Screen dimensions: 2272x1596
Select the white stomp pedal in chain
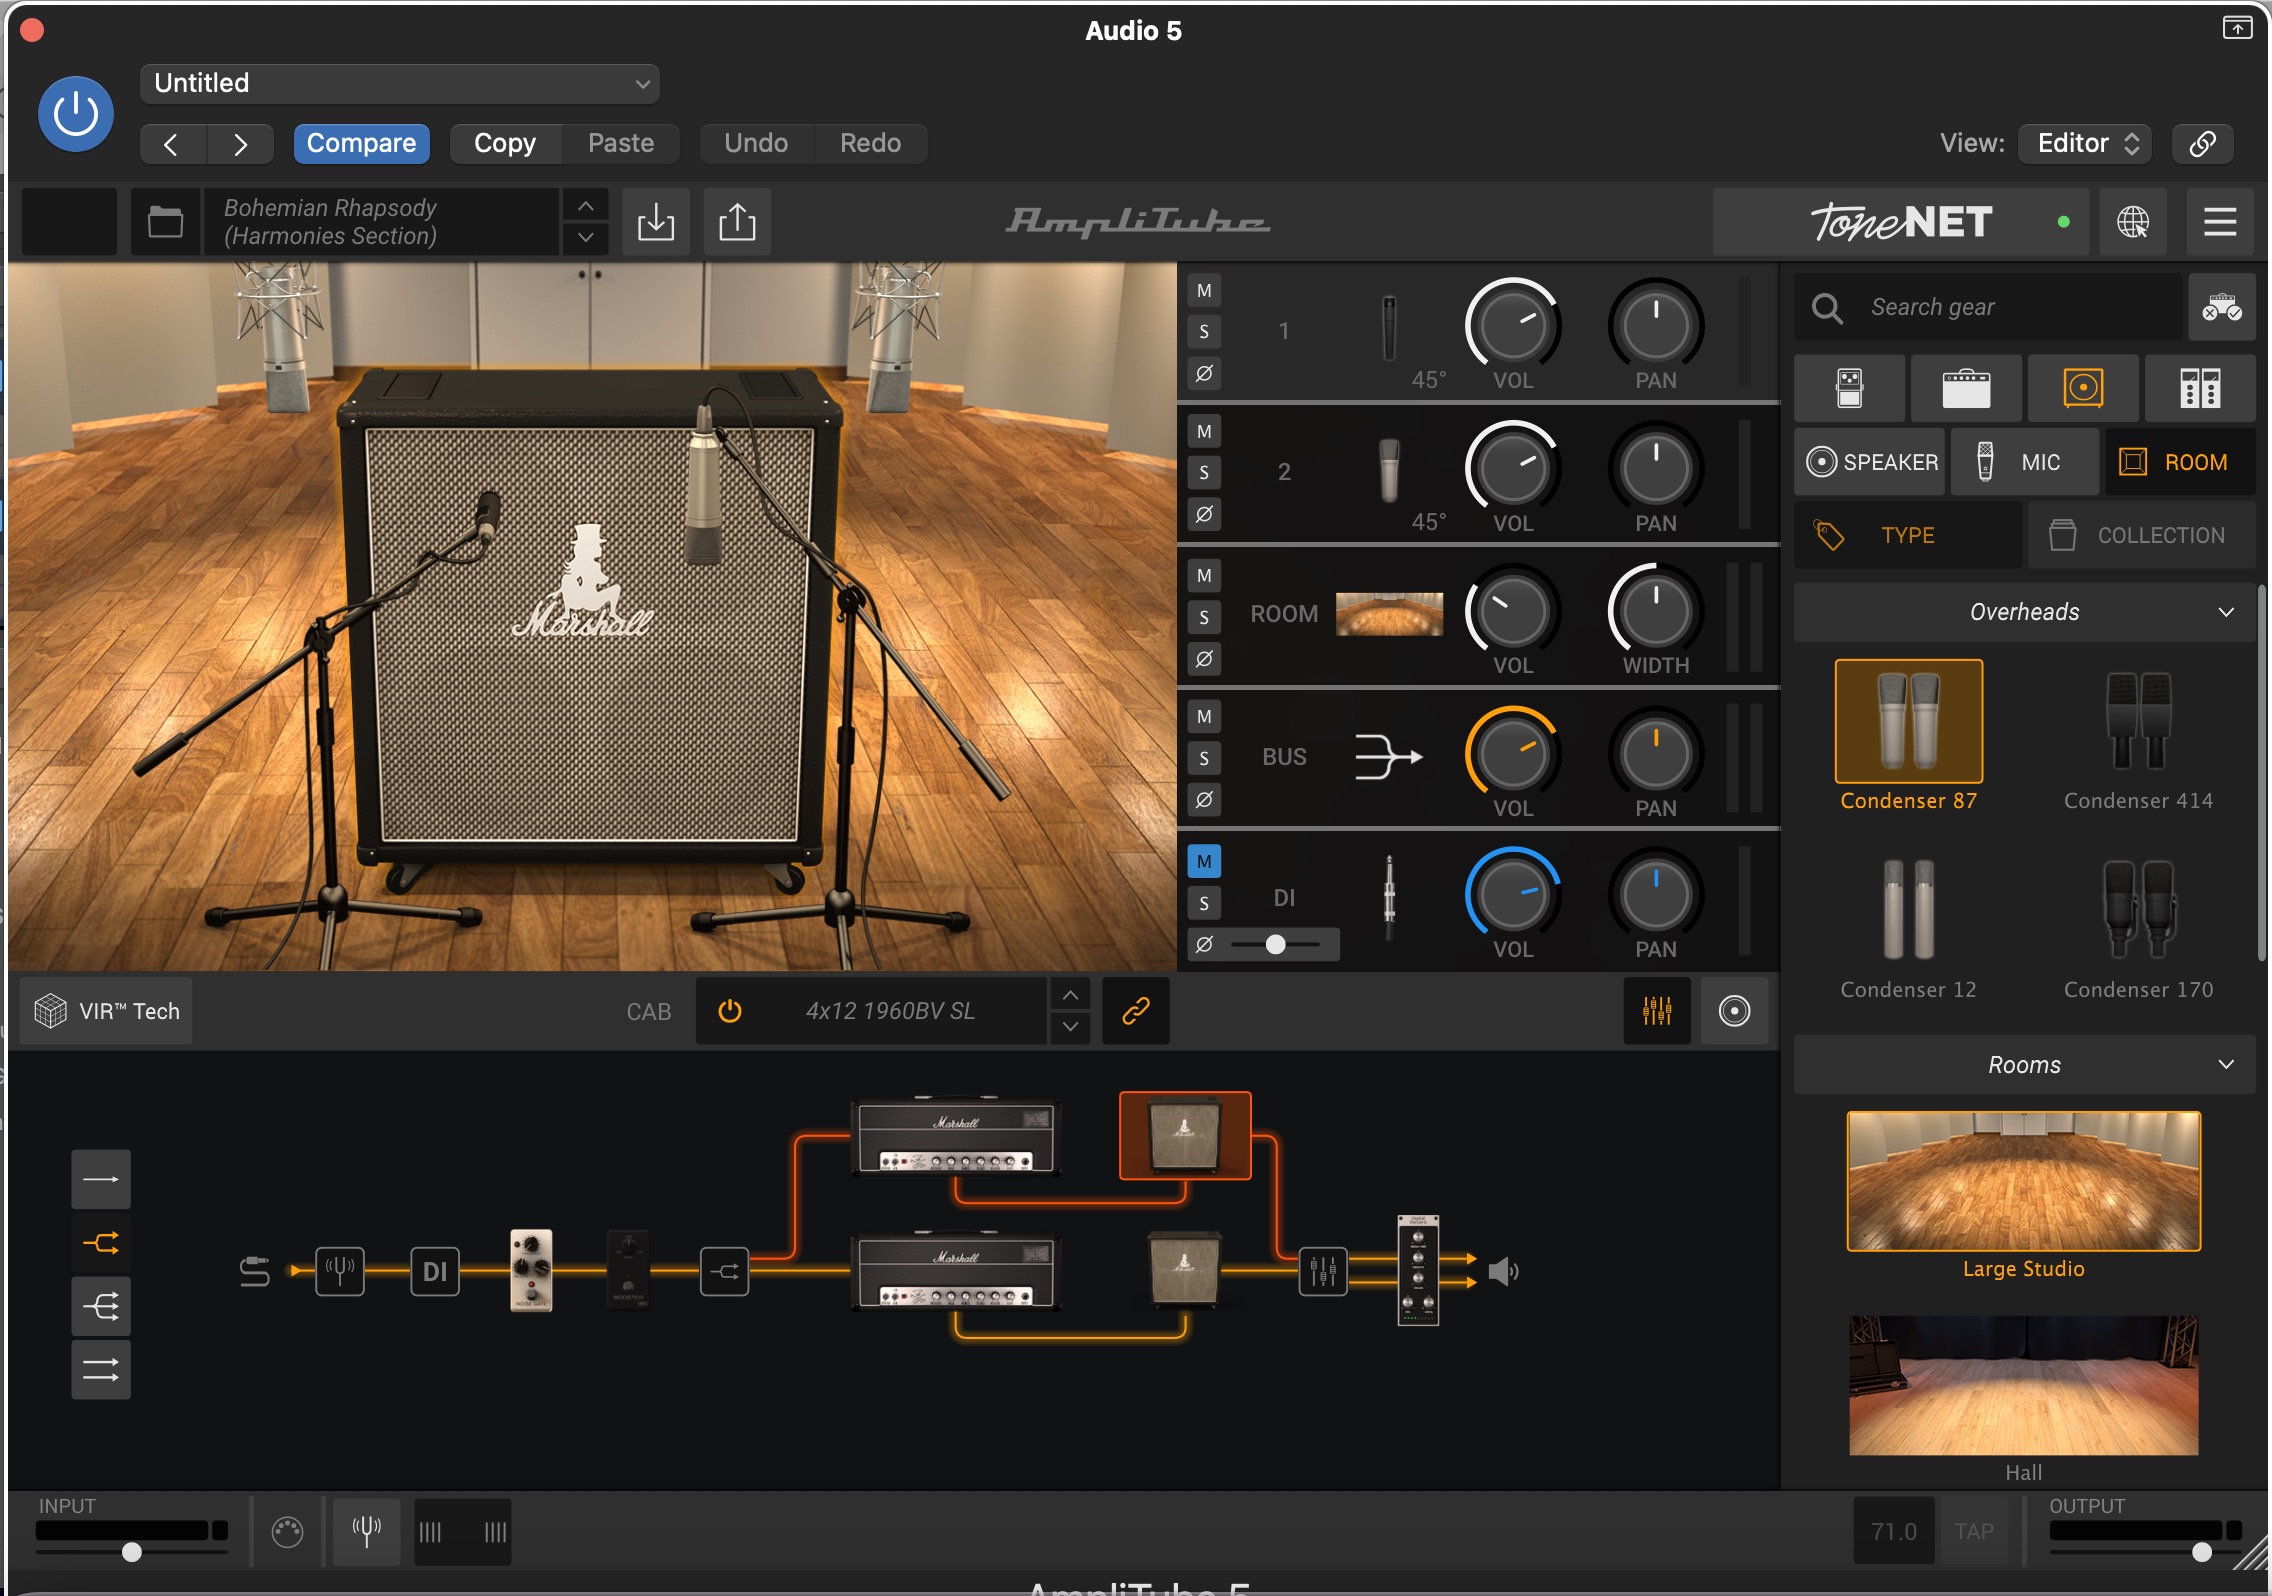(531, 1270)
